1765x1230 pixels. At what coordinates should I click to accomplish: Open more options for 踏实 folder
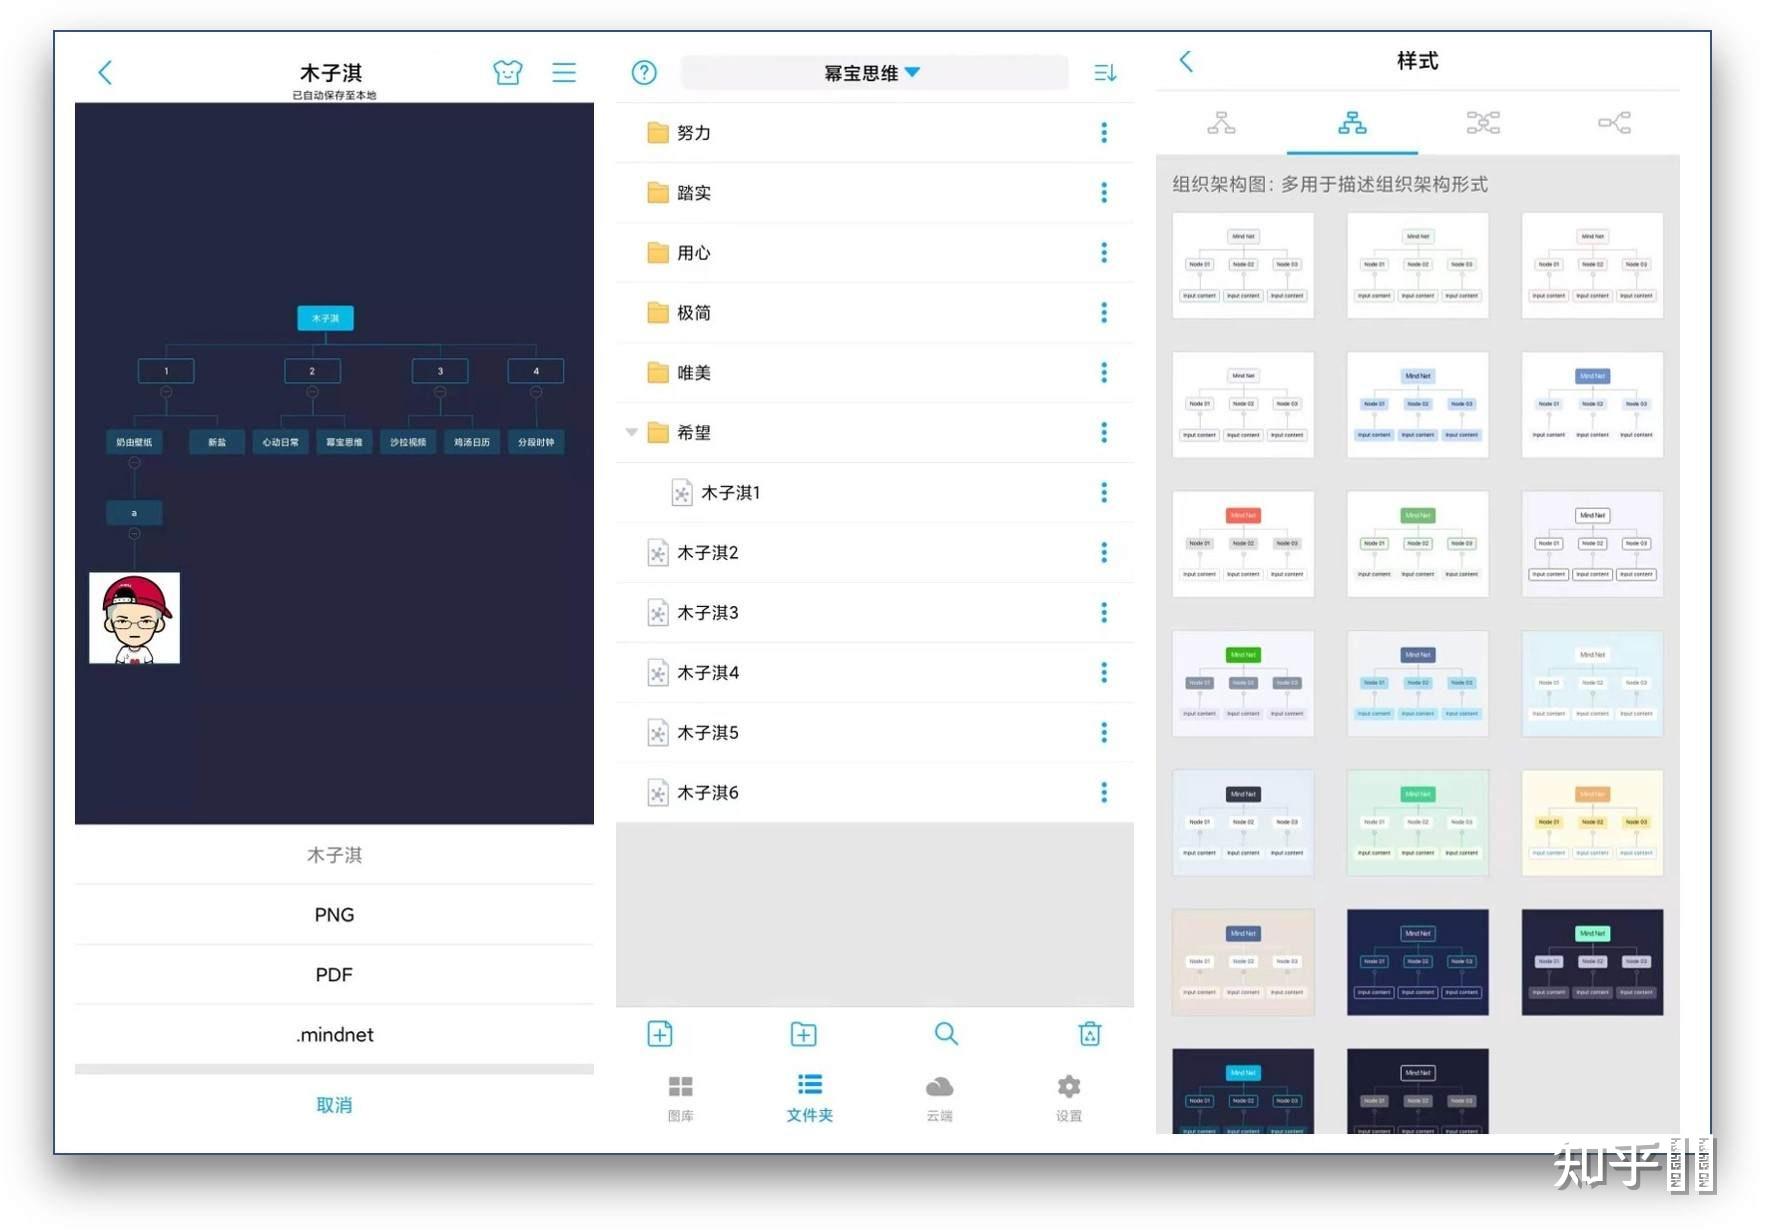(x=1104, y=192)
